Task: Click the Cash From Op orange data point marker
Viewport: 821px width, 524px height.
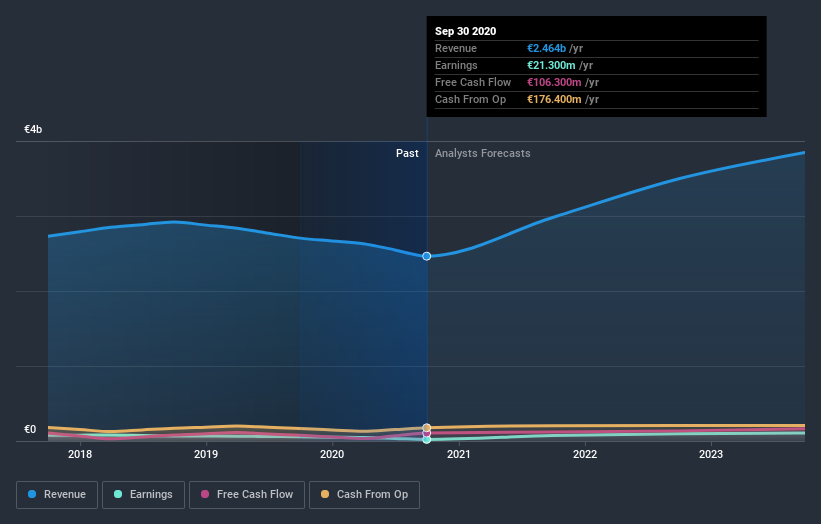Action: pyautogui.click(x=427, y=428)
